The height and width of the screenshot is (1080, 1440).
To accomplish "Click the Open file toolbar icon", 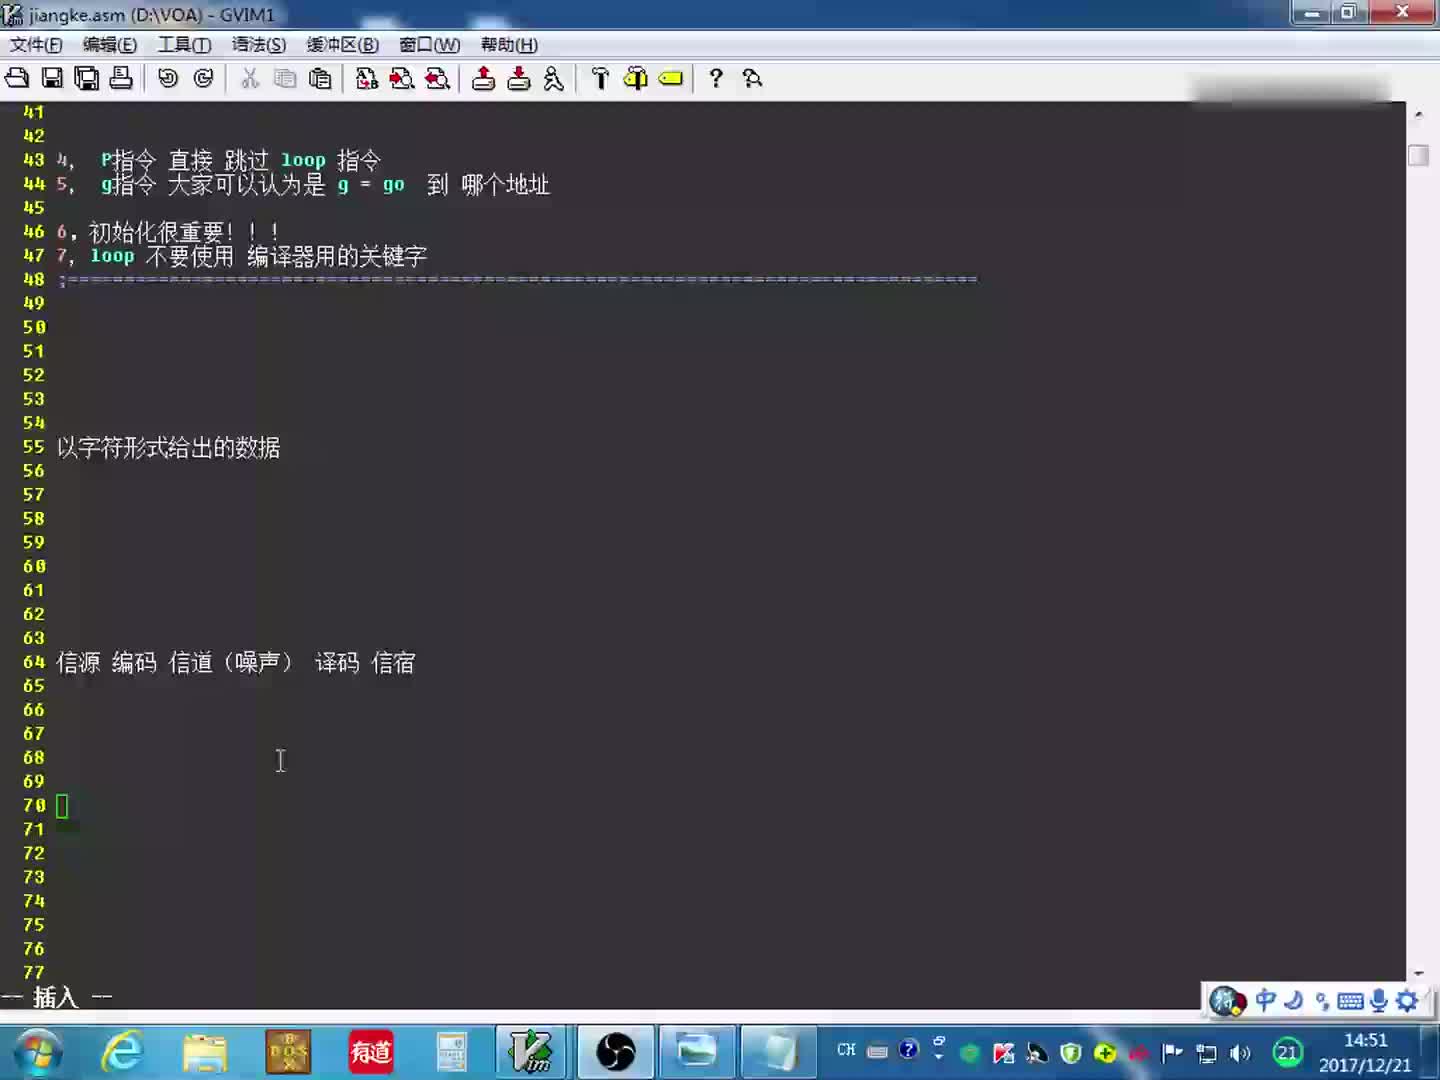I will (x=17, y=78).
